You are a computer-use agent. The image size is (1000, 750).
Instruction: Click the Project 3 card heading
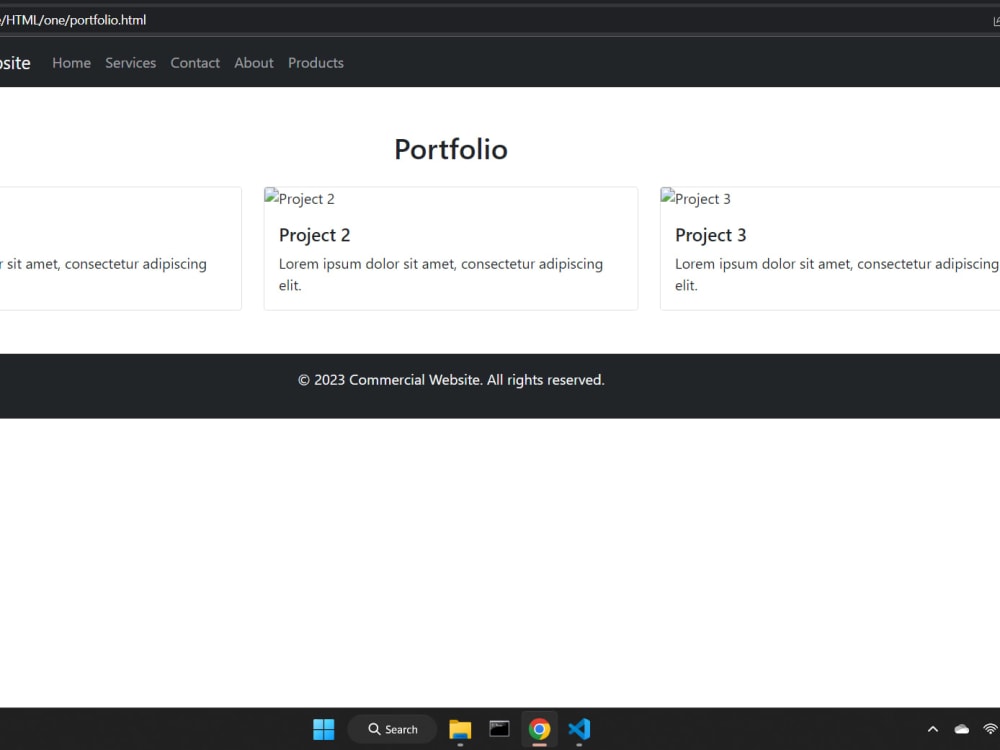(x=710, y=235)
